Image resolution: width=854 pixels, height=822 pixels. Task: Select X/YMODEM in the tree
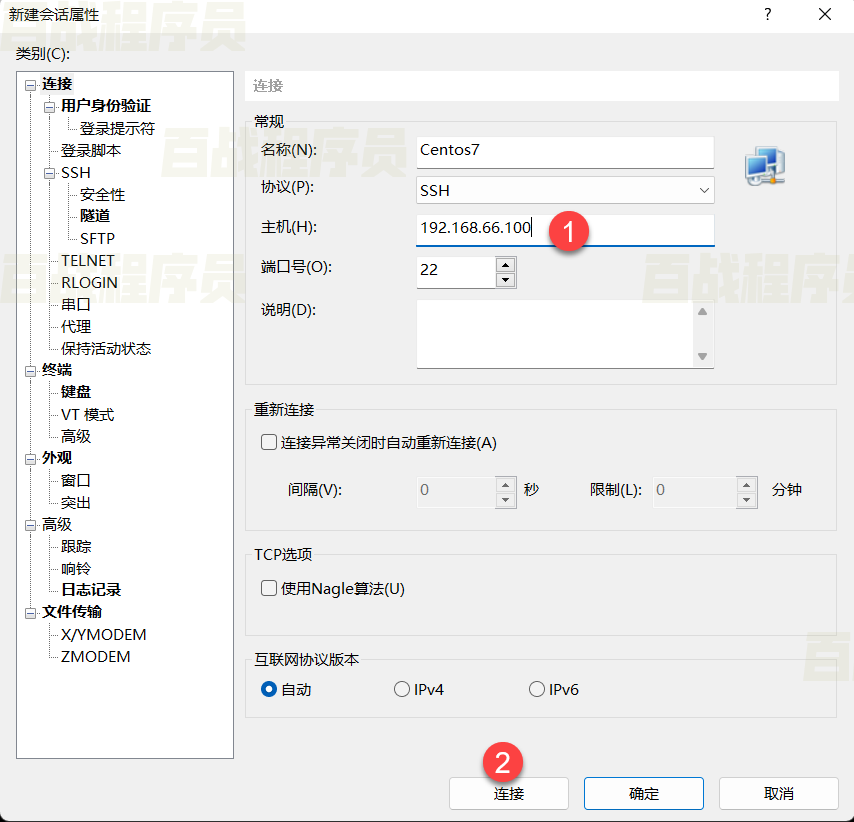tap(103, 635)
